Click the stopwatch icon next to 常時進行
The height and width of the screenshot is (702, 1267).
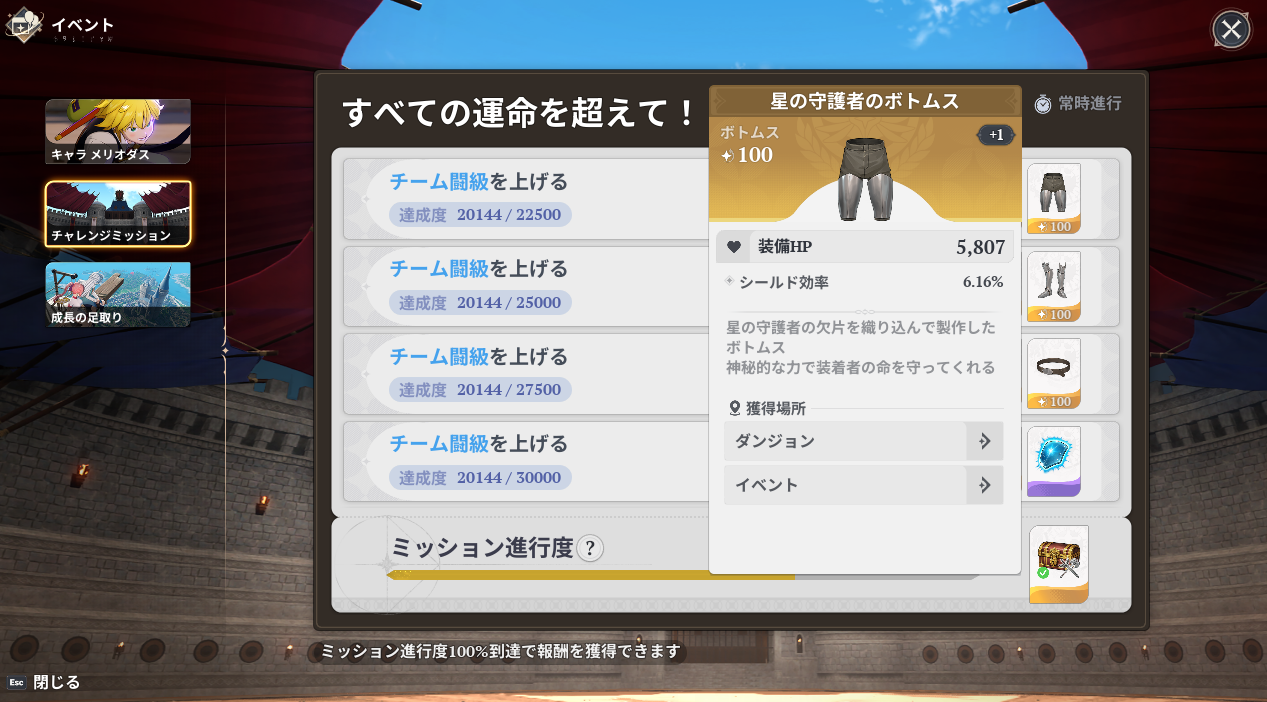(x=1042, y=103)
